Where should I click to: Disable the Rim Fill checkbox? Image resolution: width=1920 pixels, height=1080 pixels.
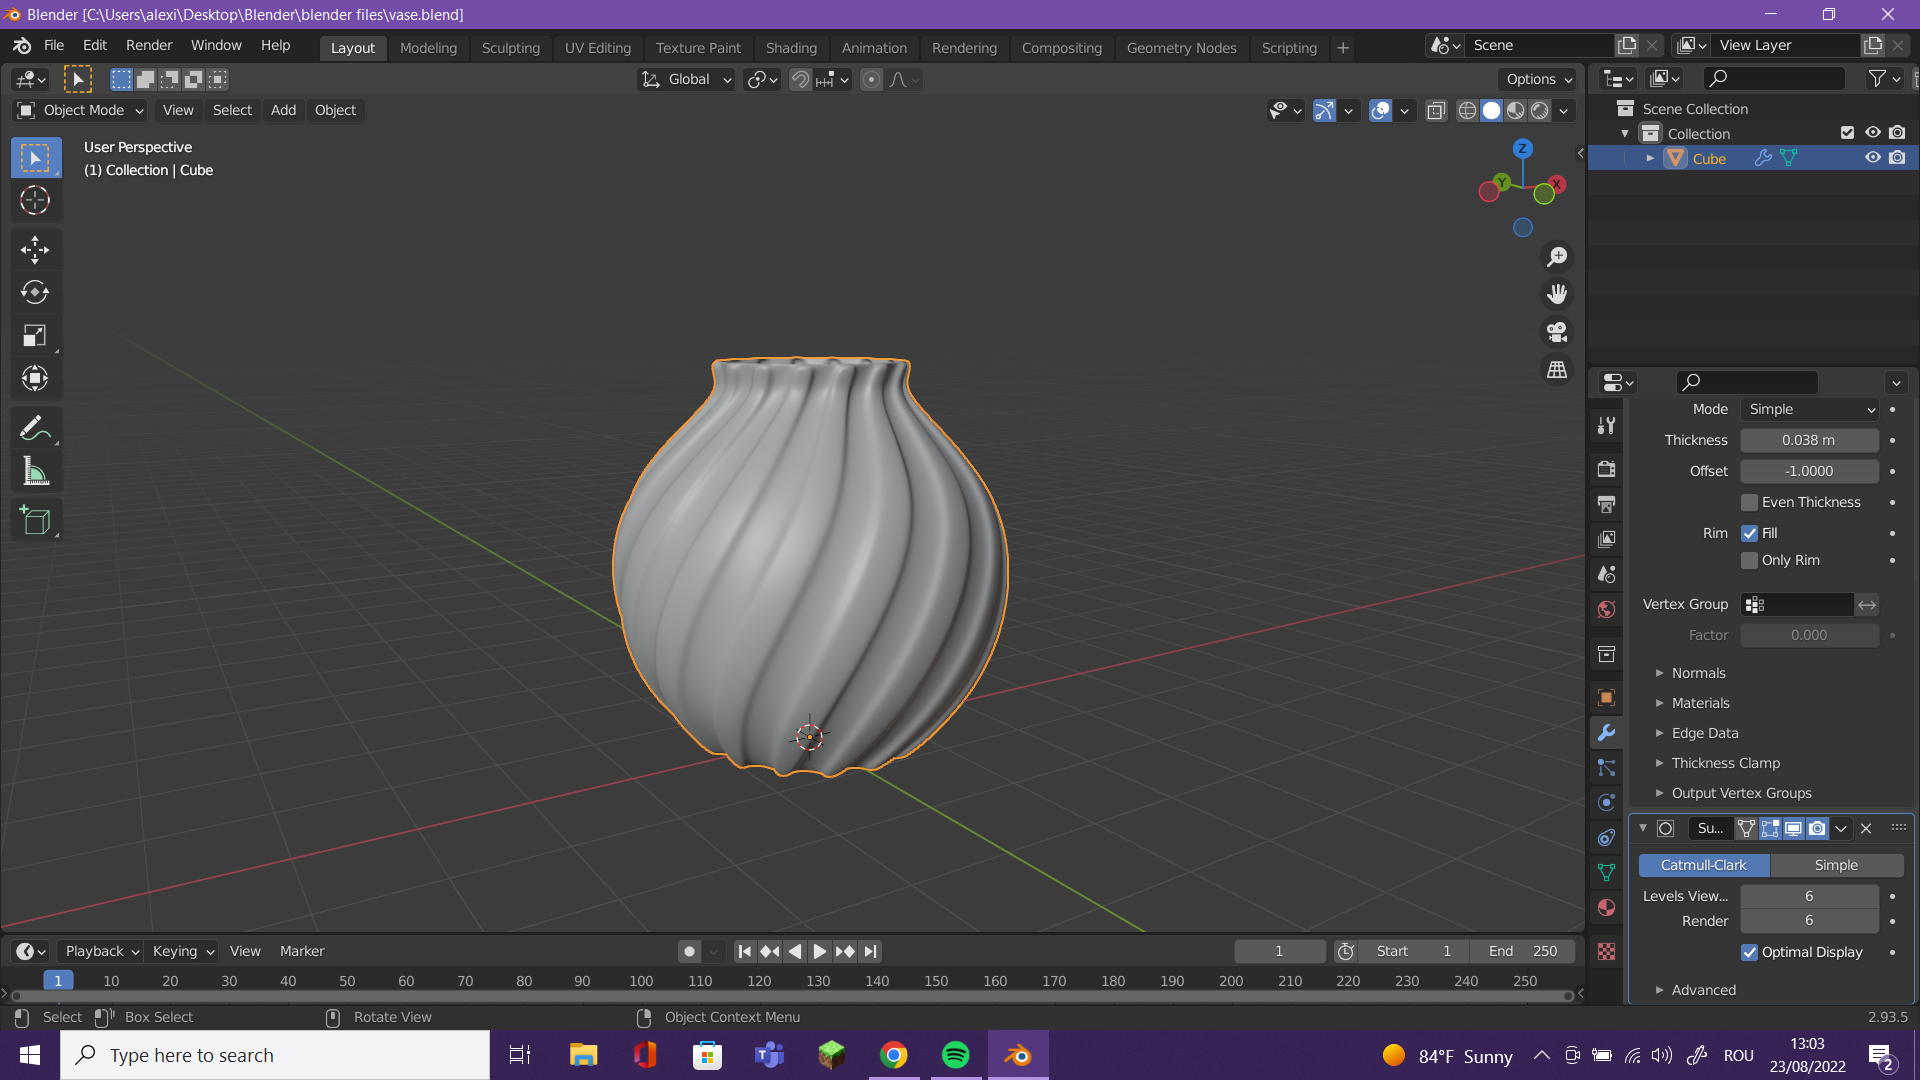pos(1750,533)
